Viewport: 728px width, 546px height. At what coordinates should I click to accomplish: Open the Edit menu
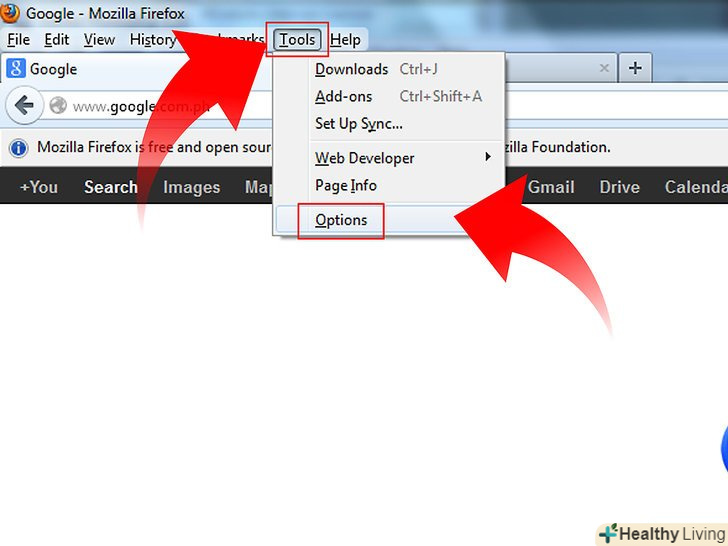[57, 40]
